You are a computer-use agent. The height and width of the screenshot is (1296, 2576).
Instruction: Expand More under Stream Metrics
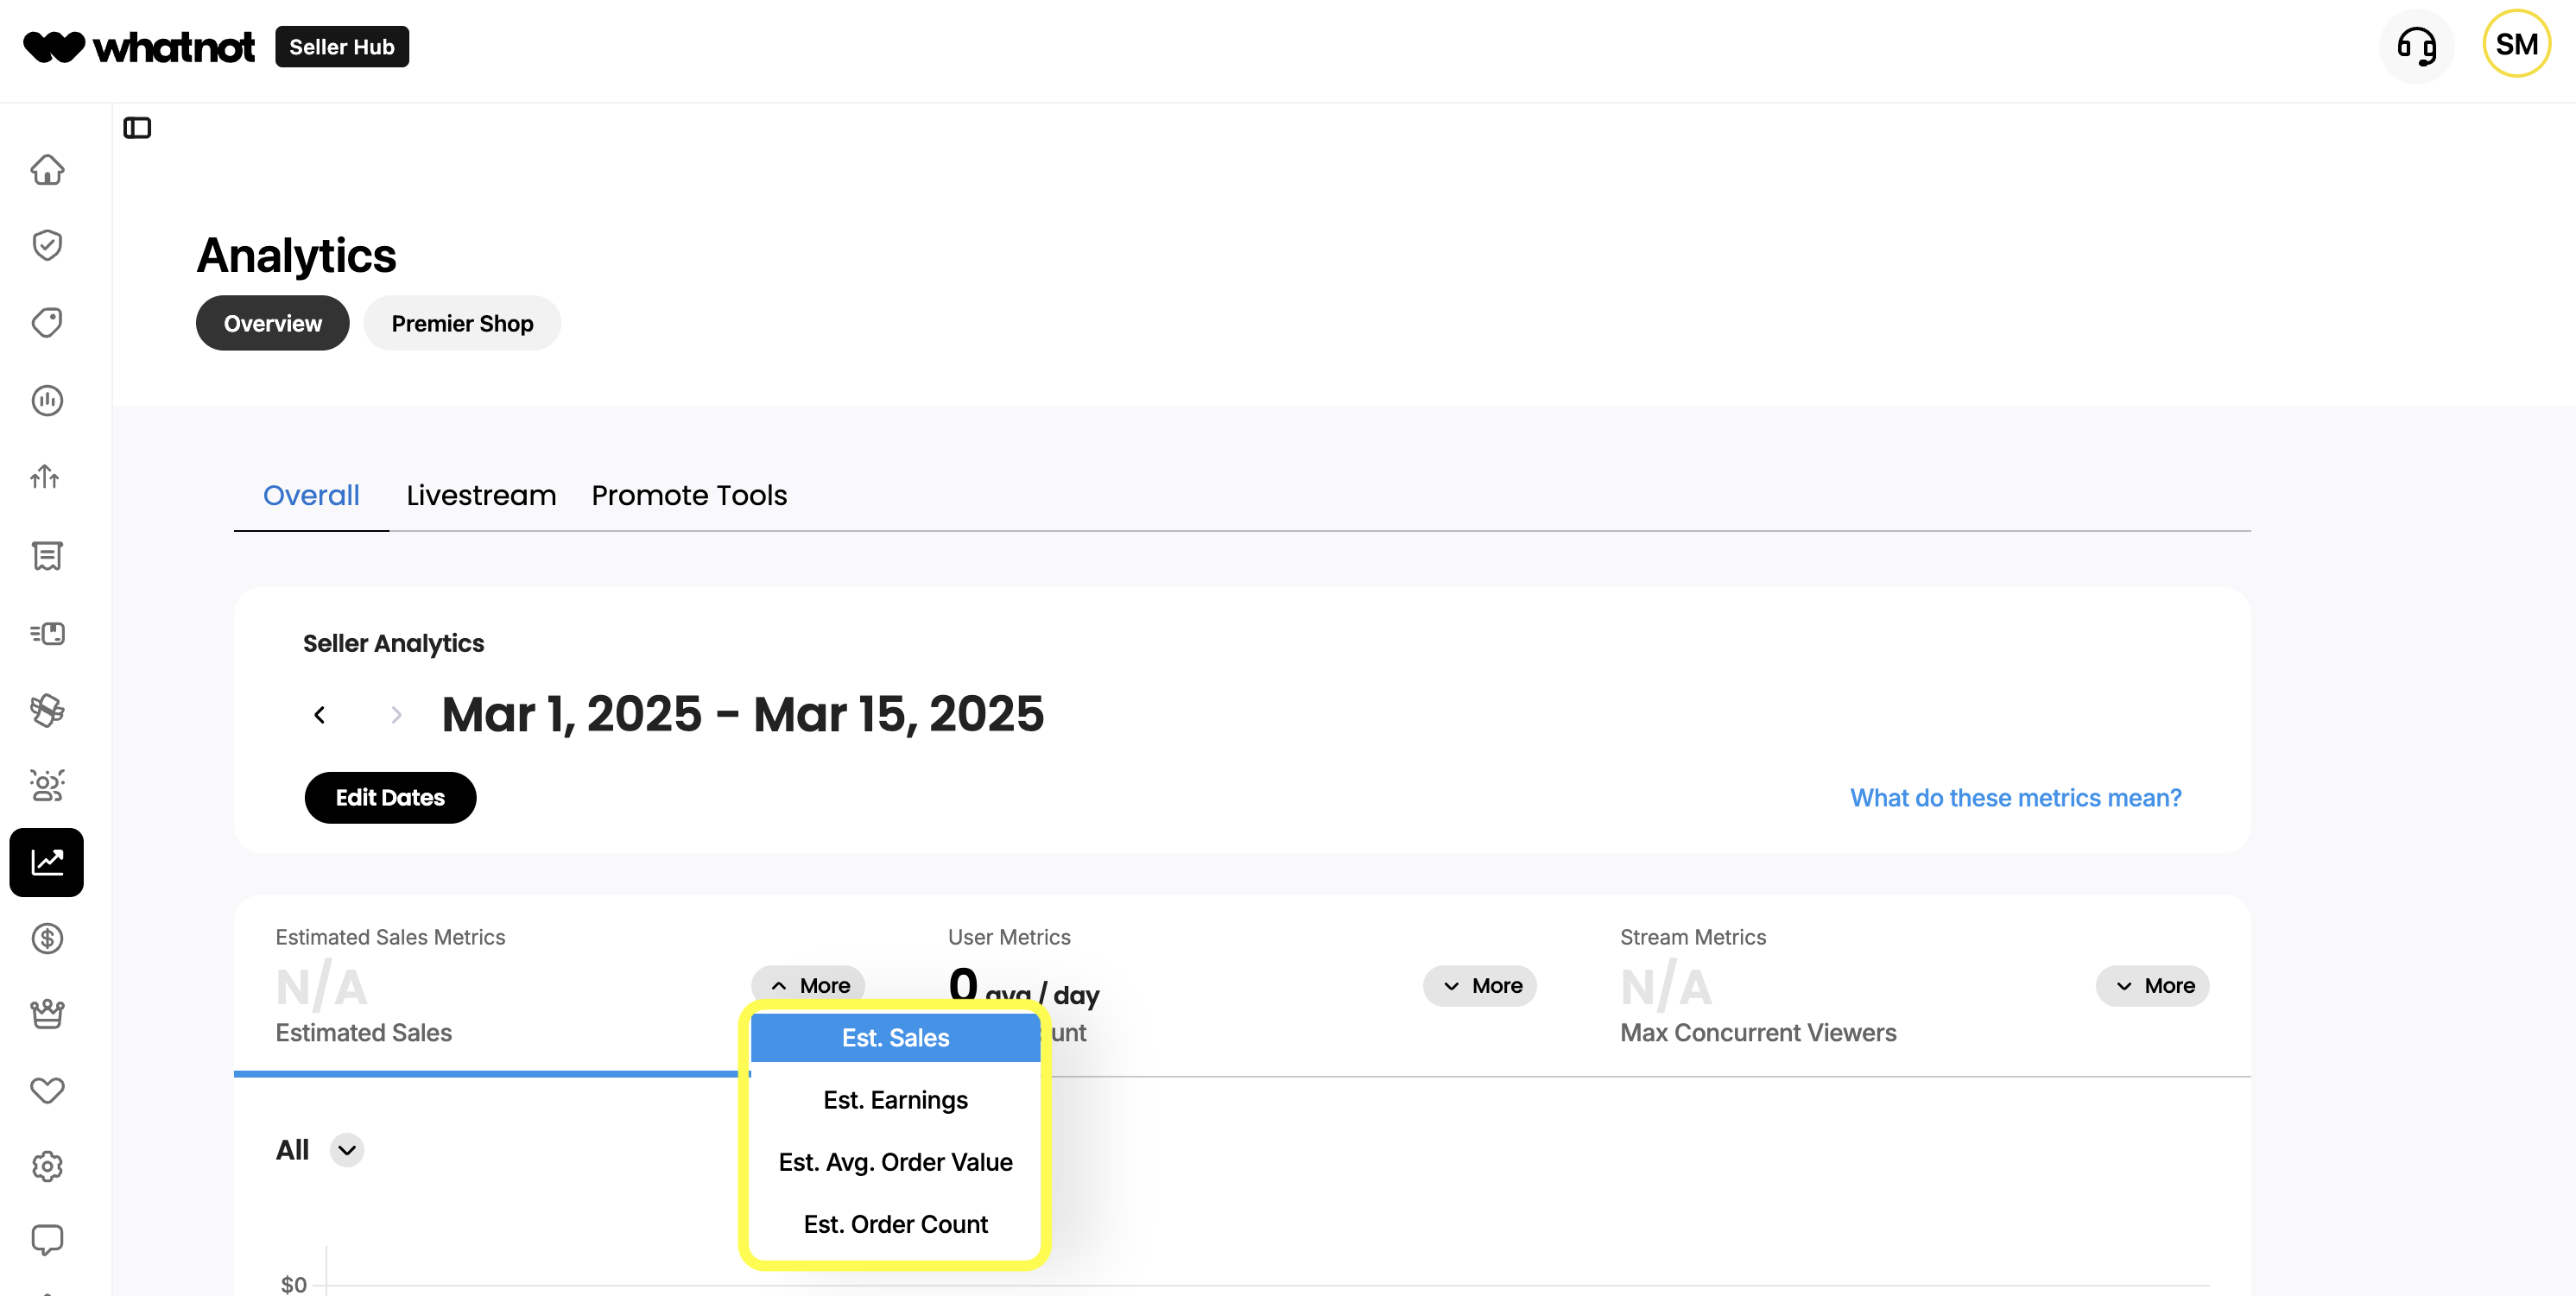(x=2152, y=986)
